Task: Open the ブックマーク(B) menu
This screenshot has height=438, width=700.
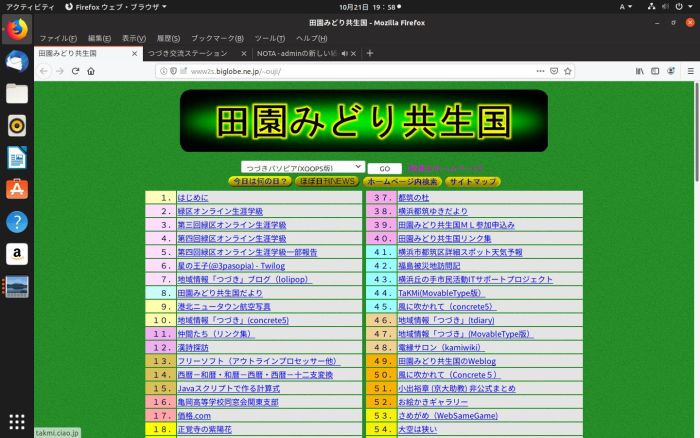Action: pyautogui.click(x=217, y=38)
